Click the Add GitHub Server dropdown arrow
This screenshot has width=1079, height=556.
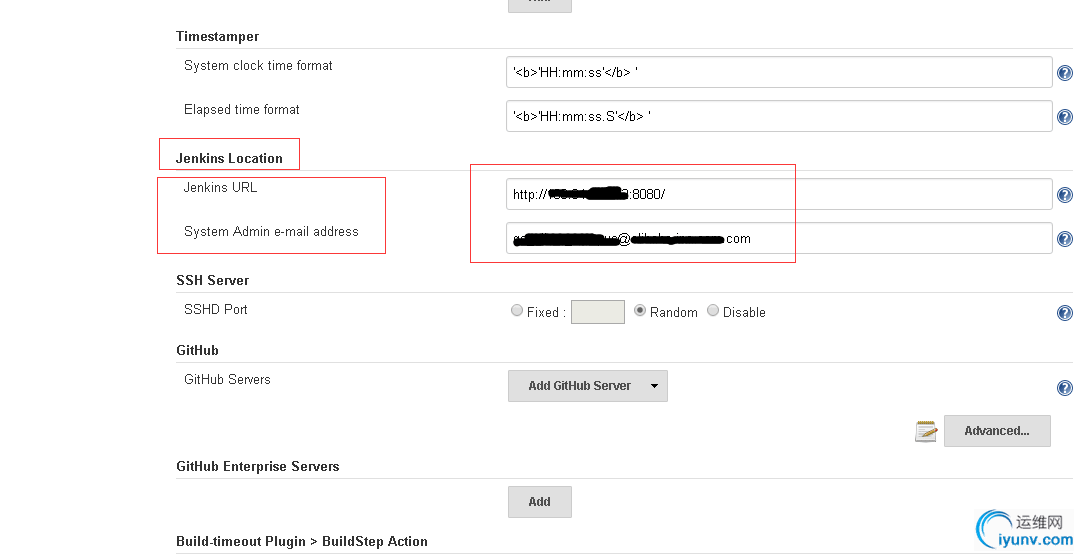[655, 386]
